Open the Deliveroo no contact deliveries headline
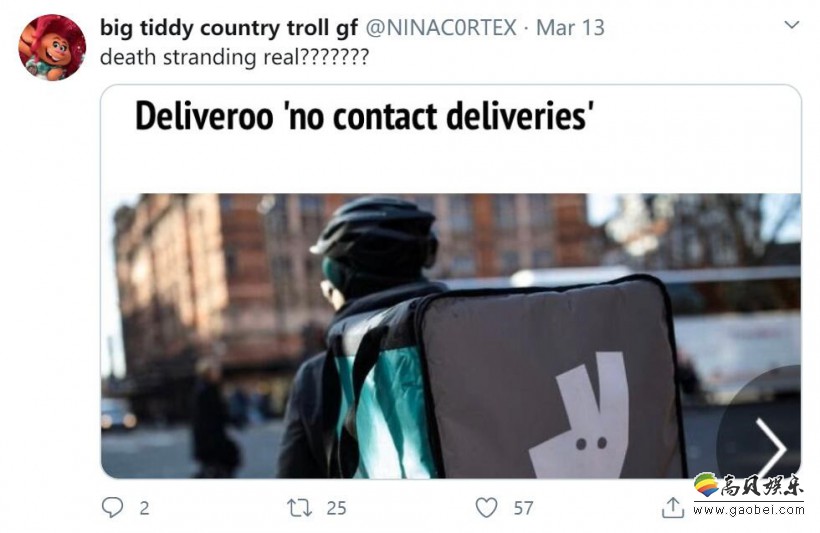The width and height of the screenshot is (820, 533). click(365, 116)
